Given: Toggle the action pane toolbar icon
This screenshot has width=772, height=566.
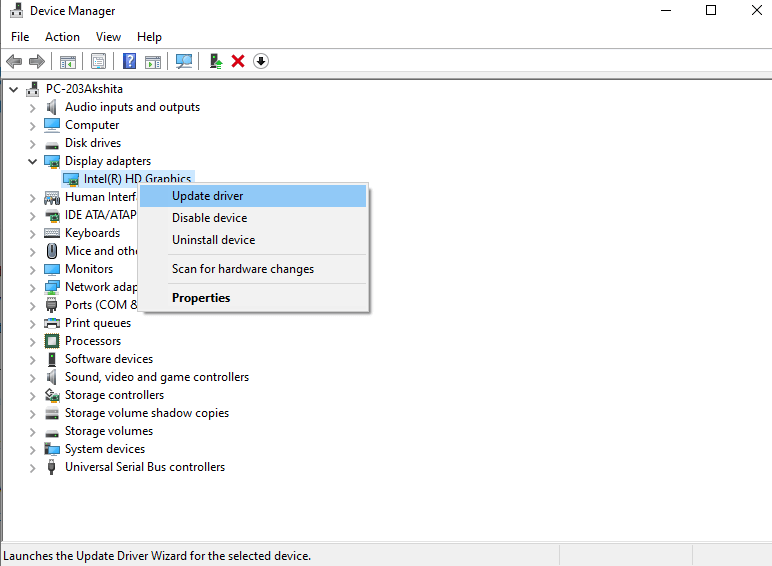Looking at the screenshot, I should click(153, 62).
